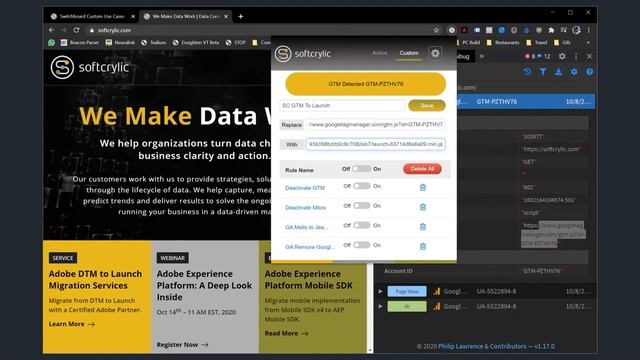640x360 pixels.
Task: Follow the Learn More link for DTM migration
Action: [71, 324]
